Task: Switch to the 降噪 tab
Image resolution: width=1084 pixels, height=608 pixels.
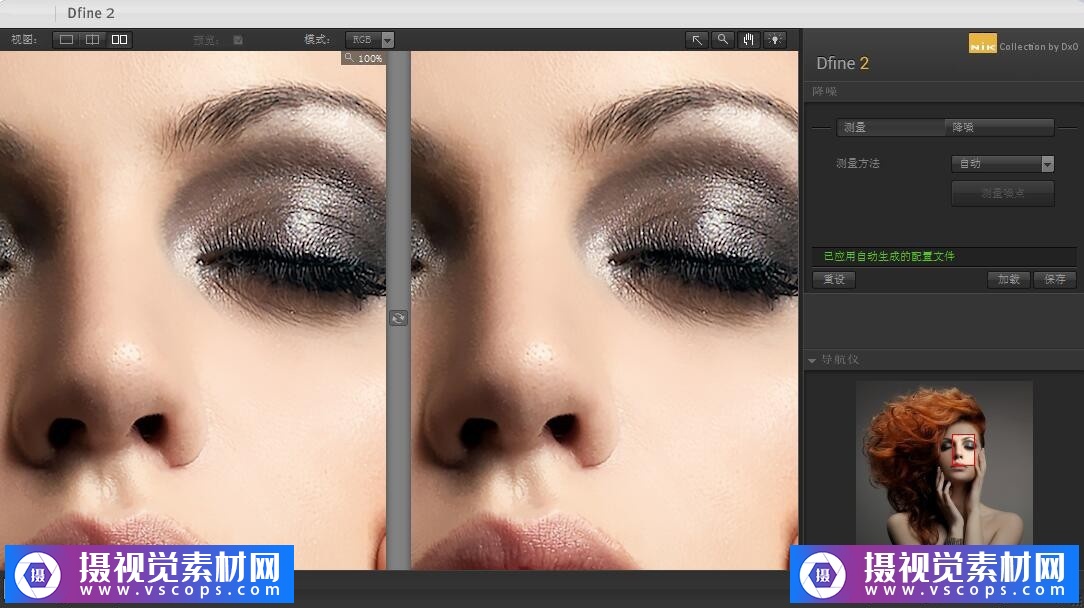Action: 999,128
